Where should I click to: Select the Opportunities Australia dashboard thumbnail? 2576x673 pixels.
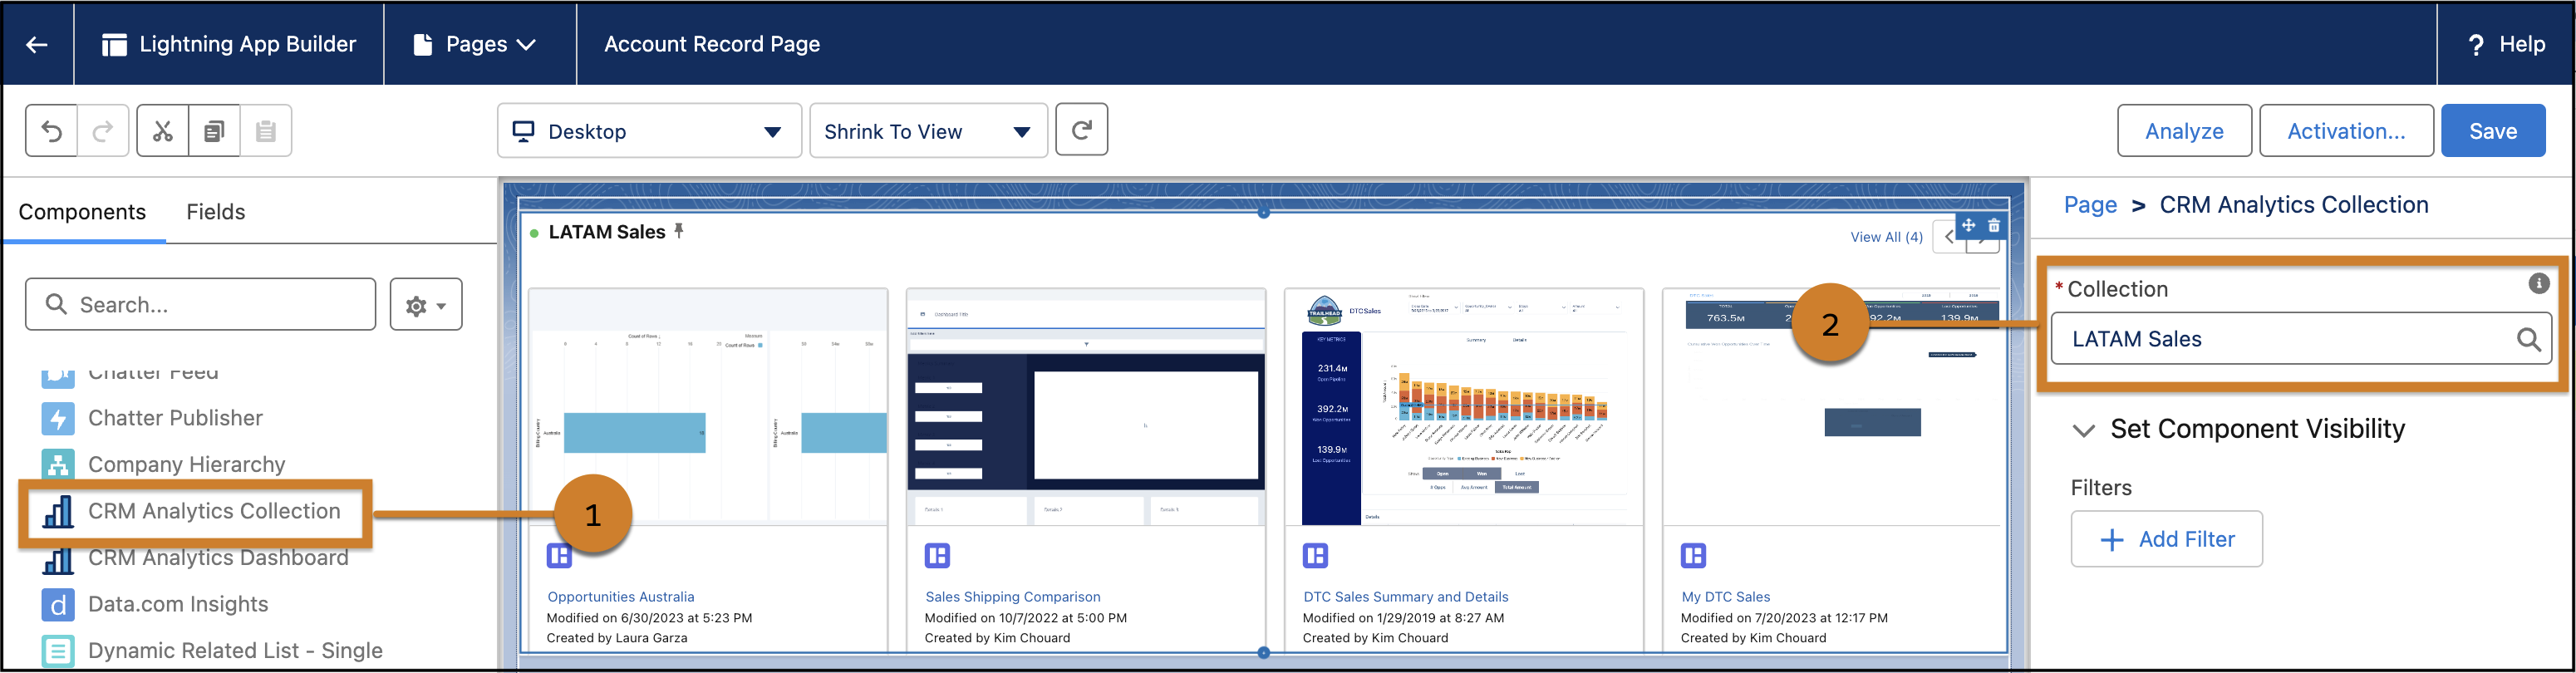click(708, 407)
